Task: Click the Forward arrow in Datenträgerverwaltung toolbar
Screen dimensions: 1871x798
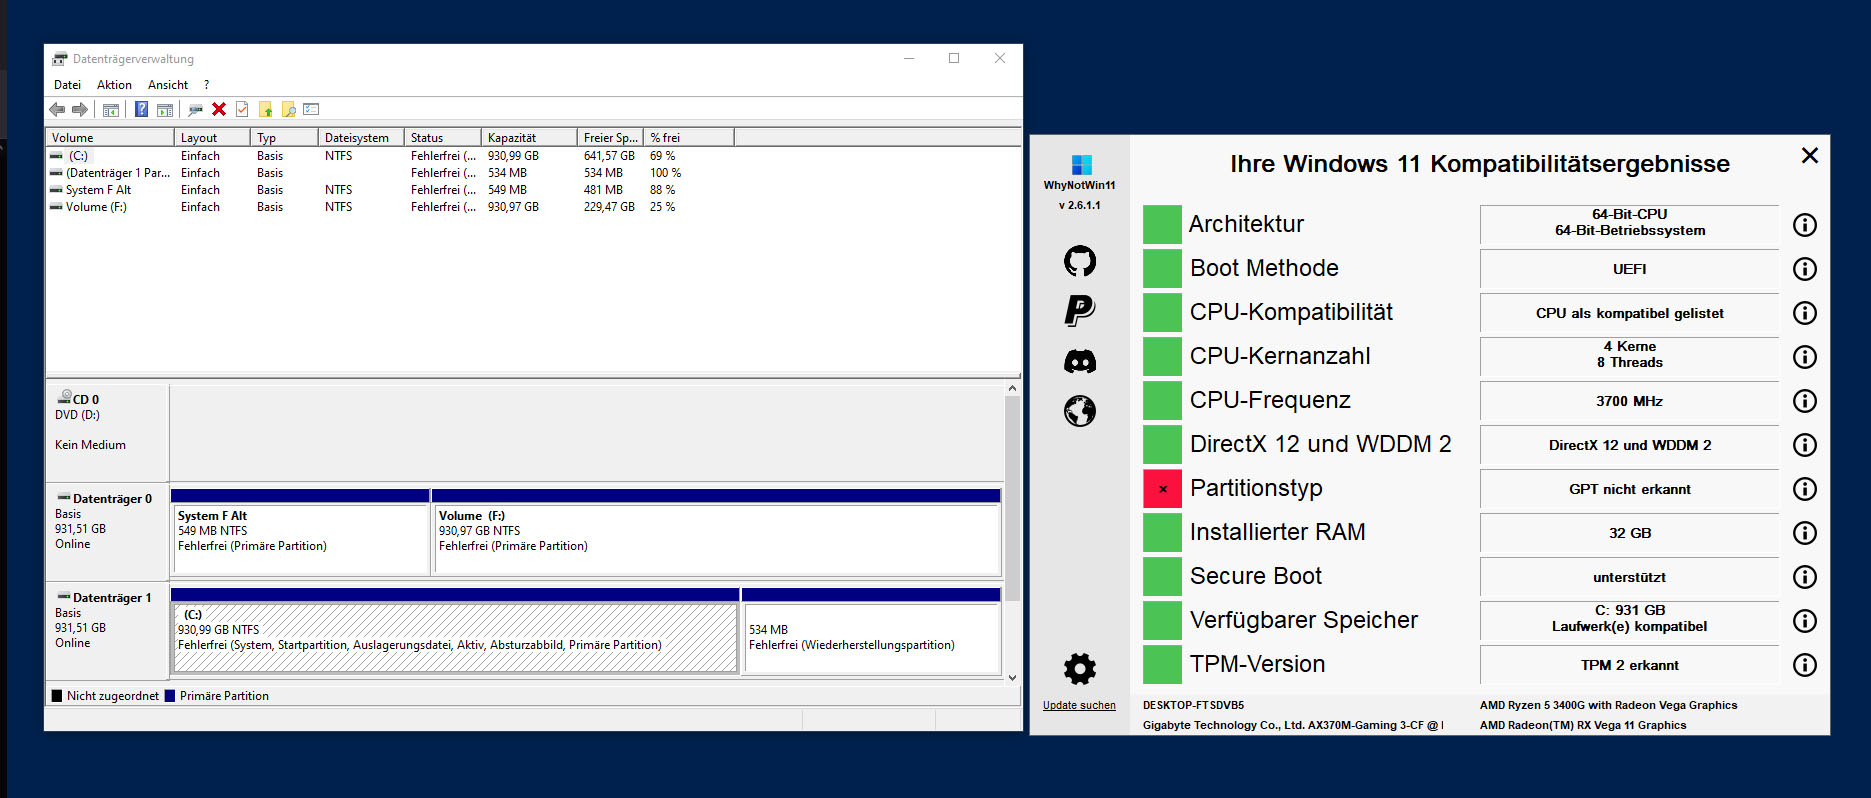Action: (80, 109)
